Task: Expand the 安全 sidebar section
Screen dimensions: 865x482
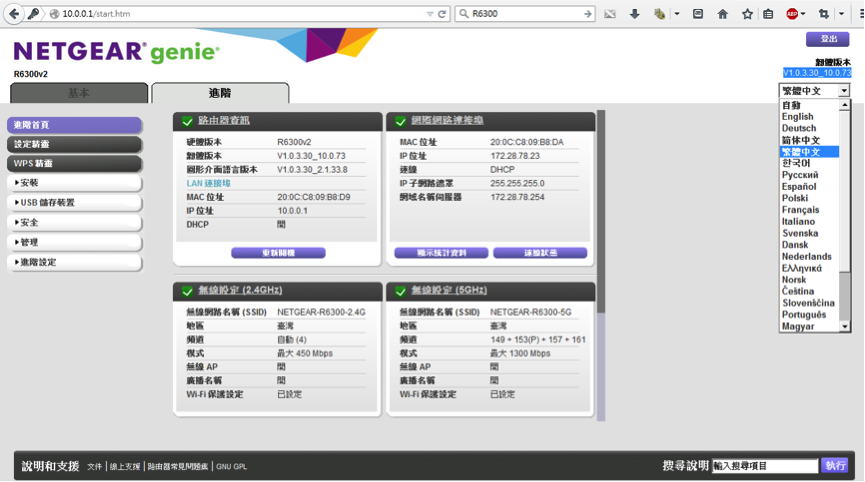Action: pyautogui.click(x=74, y=223)
